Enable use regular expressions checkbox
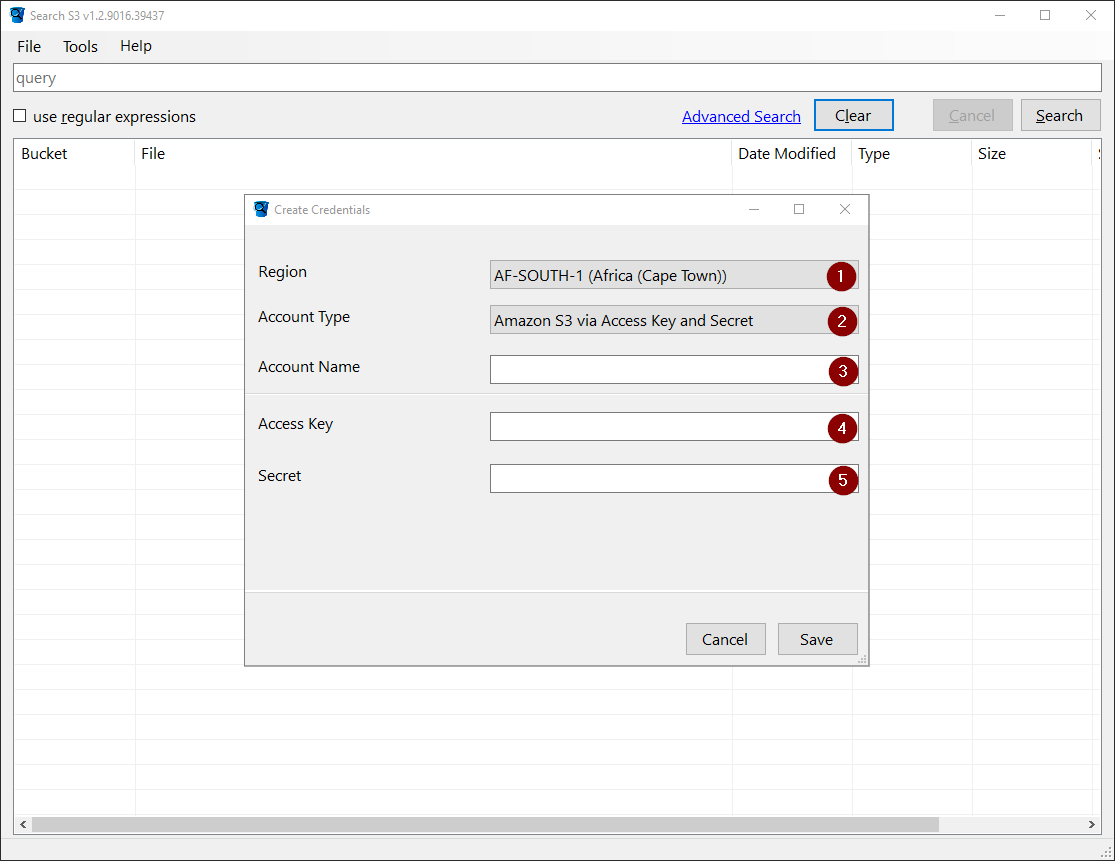Viewport: 1115px width, 861px height. pos(20,116)
